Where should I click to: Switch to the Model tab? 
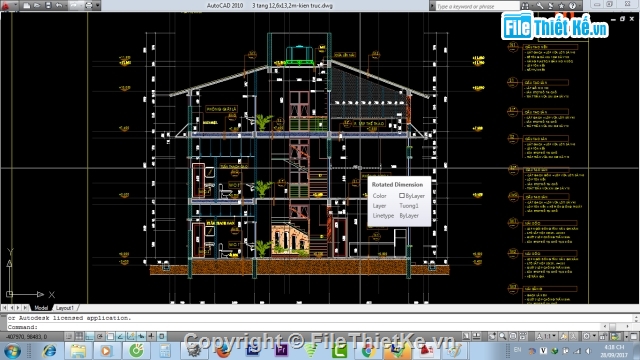(41, 308)
